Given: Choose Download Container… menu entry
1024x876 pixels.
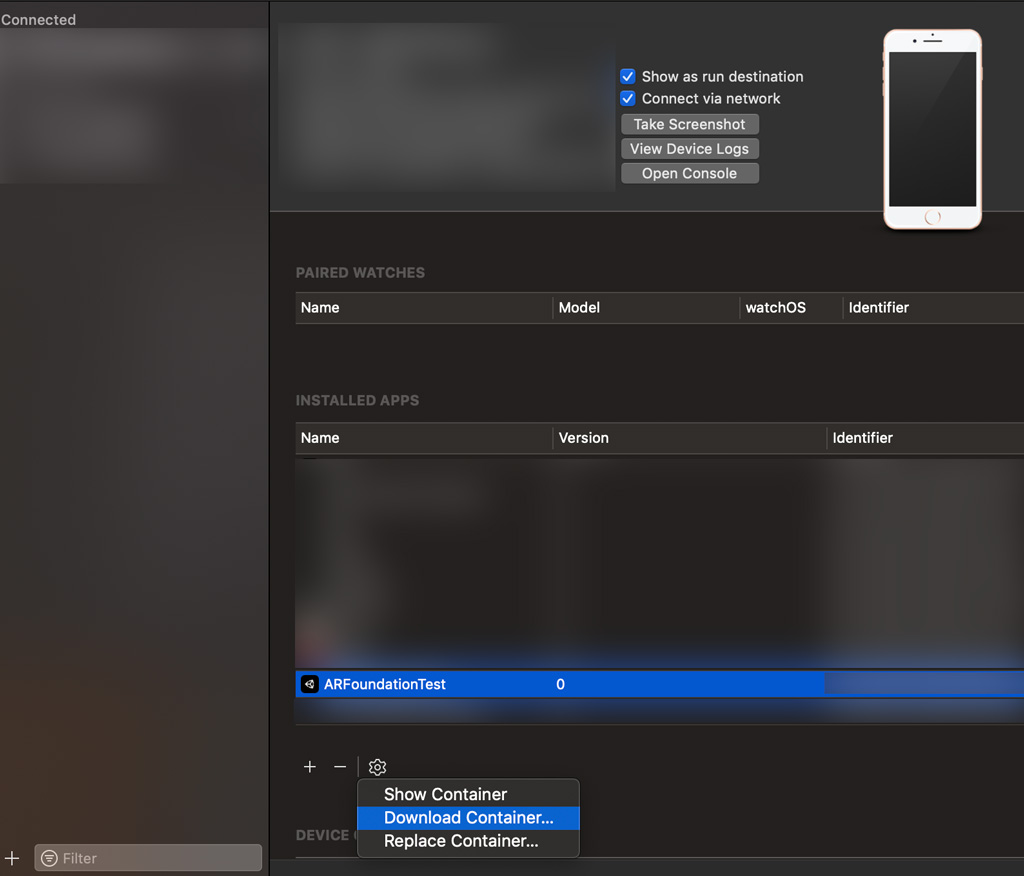Looking at the screenshot, I should [468, 818].
